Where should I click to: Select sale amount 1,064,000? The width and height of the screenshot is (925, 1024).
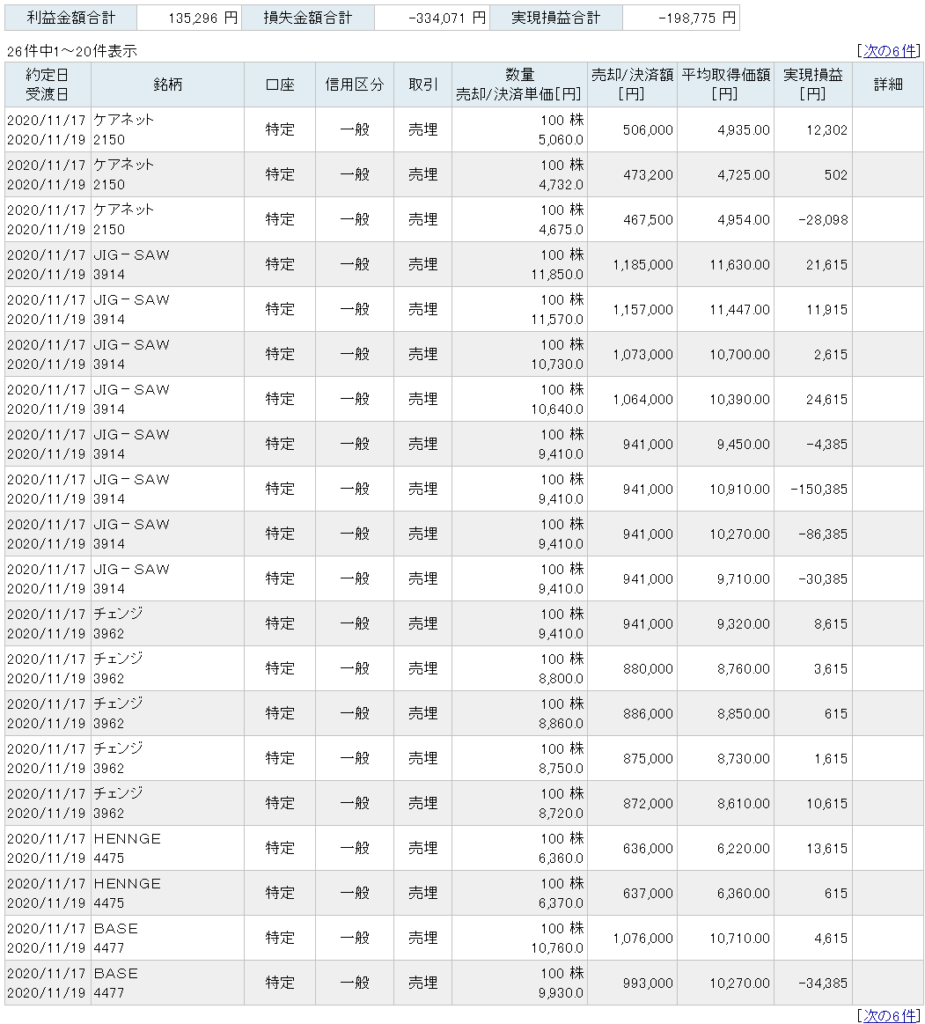coord(643,400)
